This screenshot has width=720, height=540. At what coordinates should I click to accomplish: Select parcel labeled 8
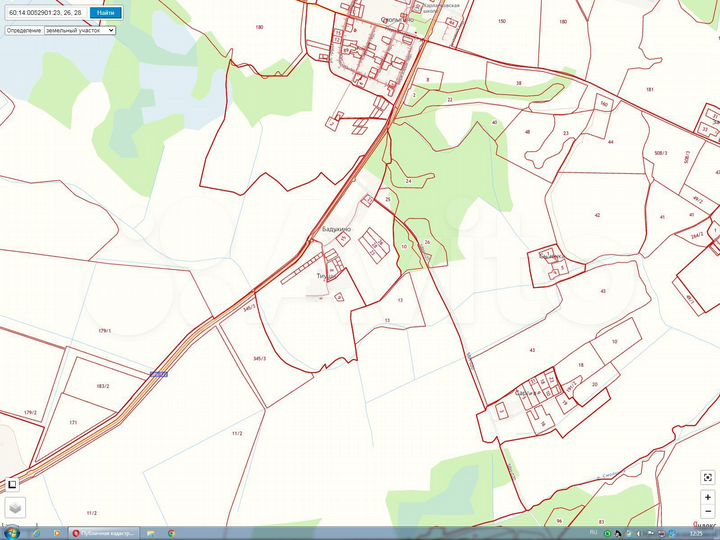pyautogui.click(x=428, y=80)
